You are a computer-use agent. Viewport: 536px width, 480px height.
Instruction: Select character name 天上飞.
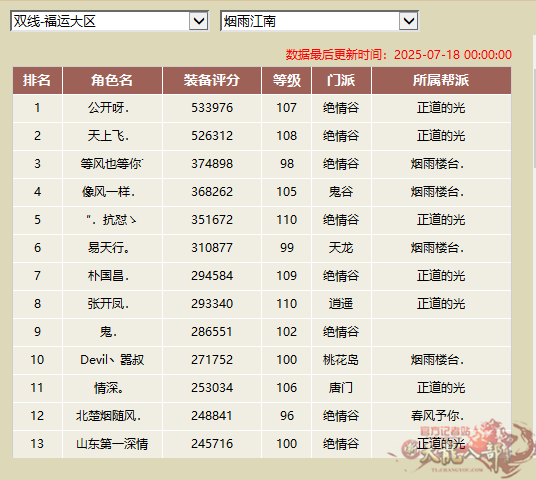[x=108, y=136]
